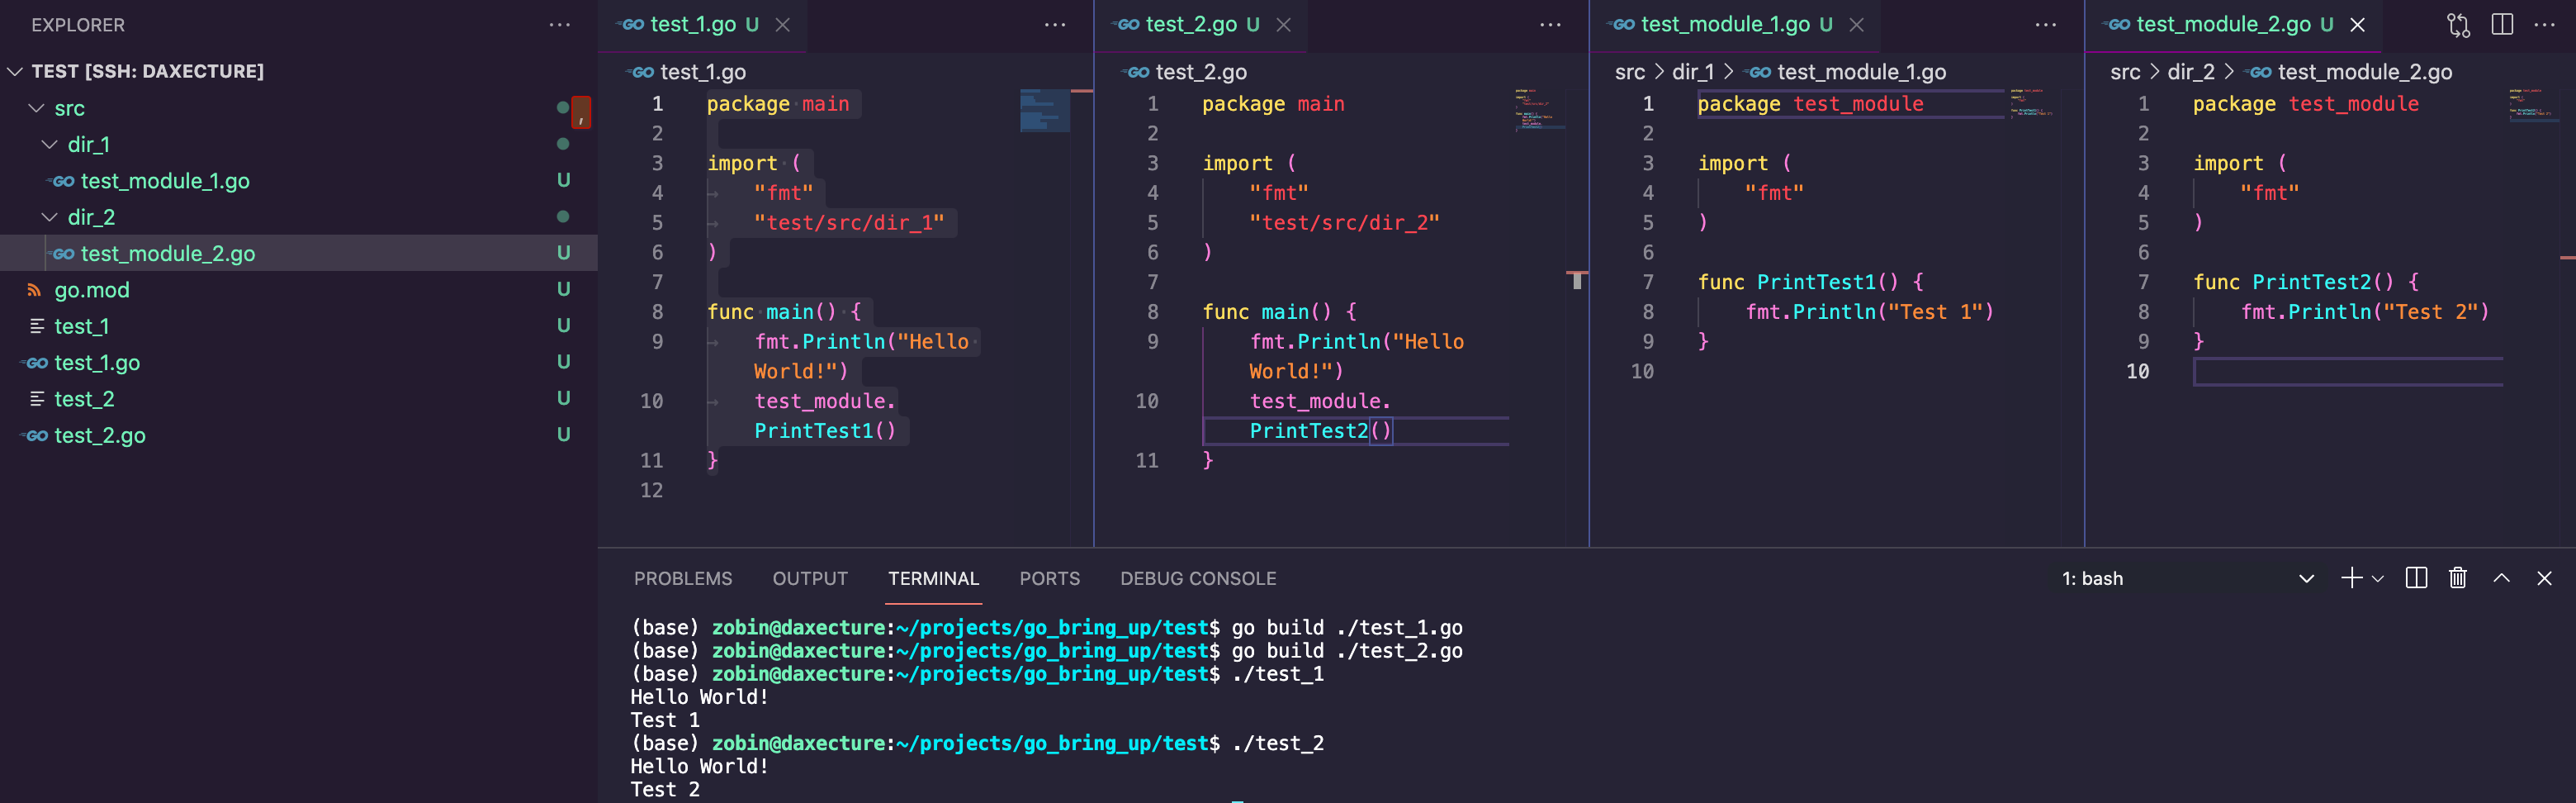Open the new terminal launch profile dropdown arrow
The width and height of the screenshot is (2576, 803).
(x=2378, y=578)
